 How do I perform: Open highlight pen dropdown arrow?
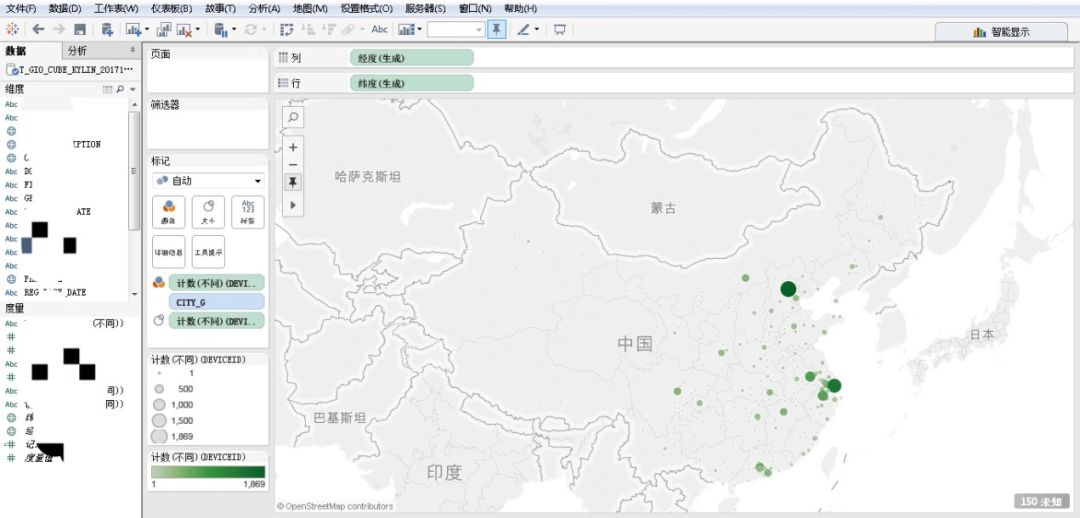537,30
